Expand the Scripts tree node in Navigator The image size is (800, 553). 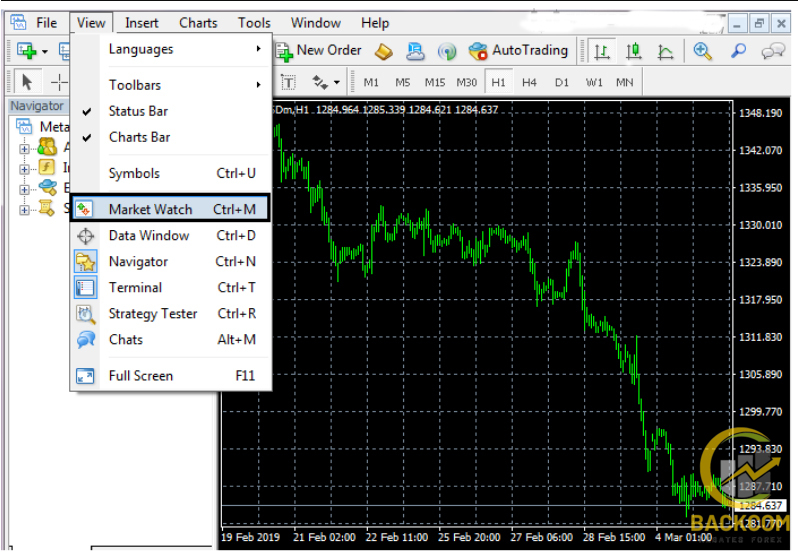coord(24,210)
